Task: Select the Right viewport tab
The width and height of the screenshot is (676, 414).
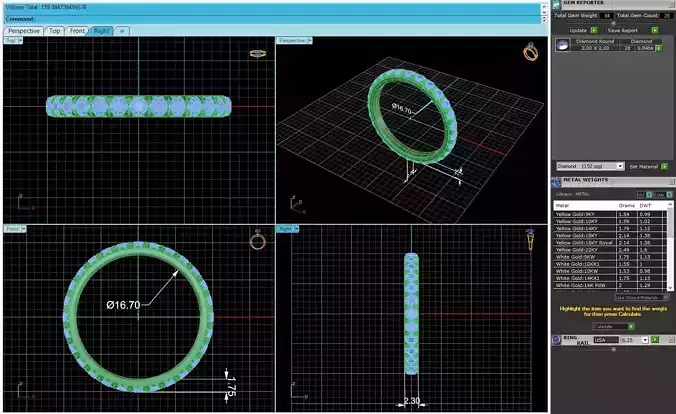Action: tap(101, 31)
